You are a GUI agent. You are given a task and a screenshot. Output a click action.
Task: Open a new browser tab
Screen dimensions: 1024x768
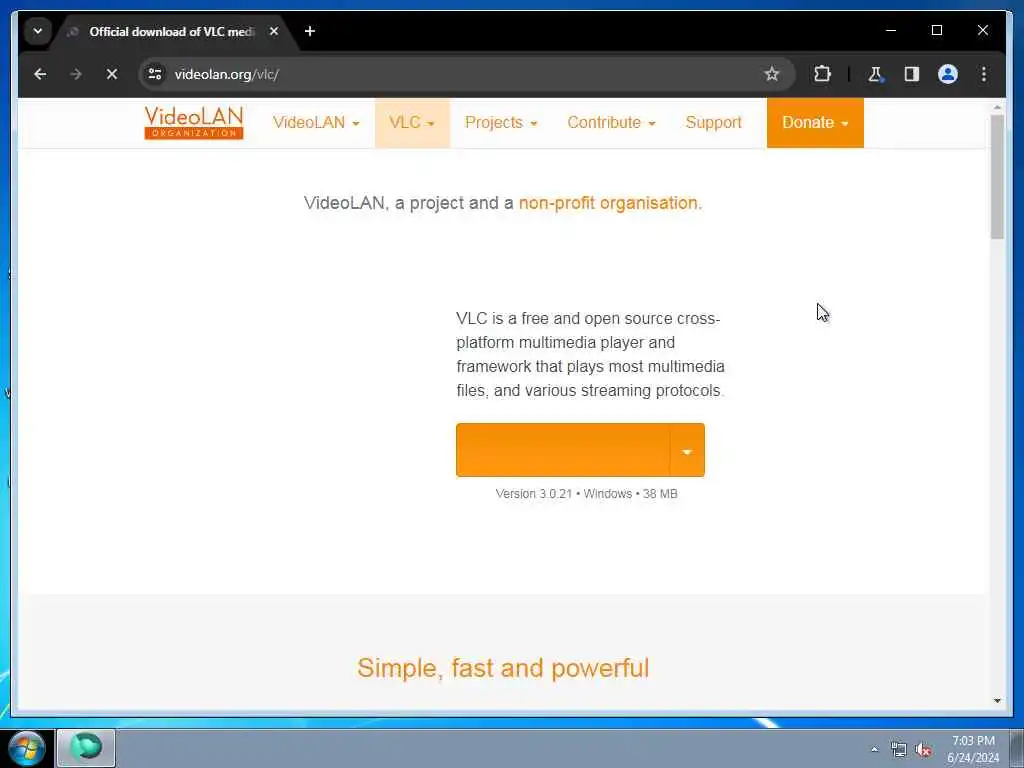[310, 31]
